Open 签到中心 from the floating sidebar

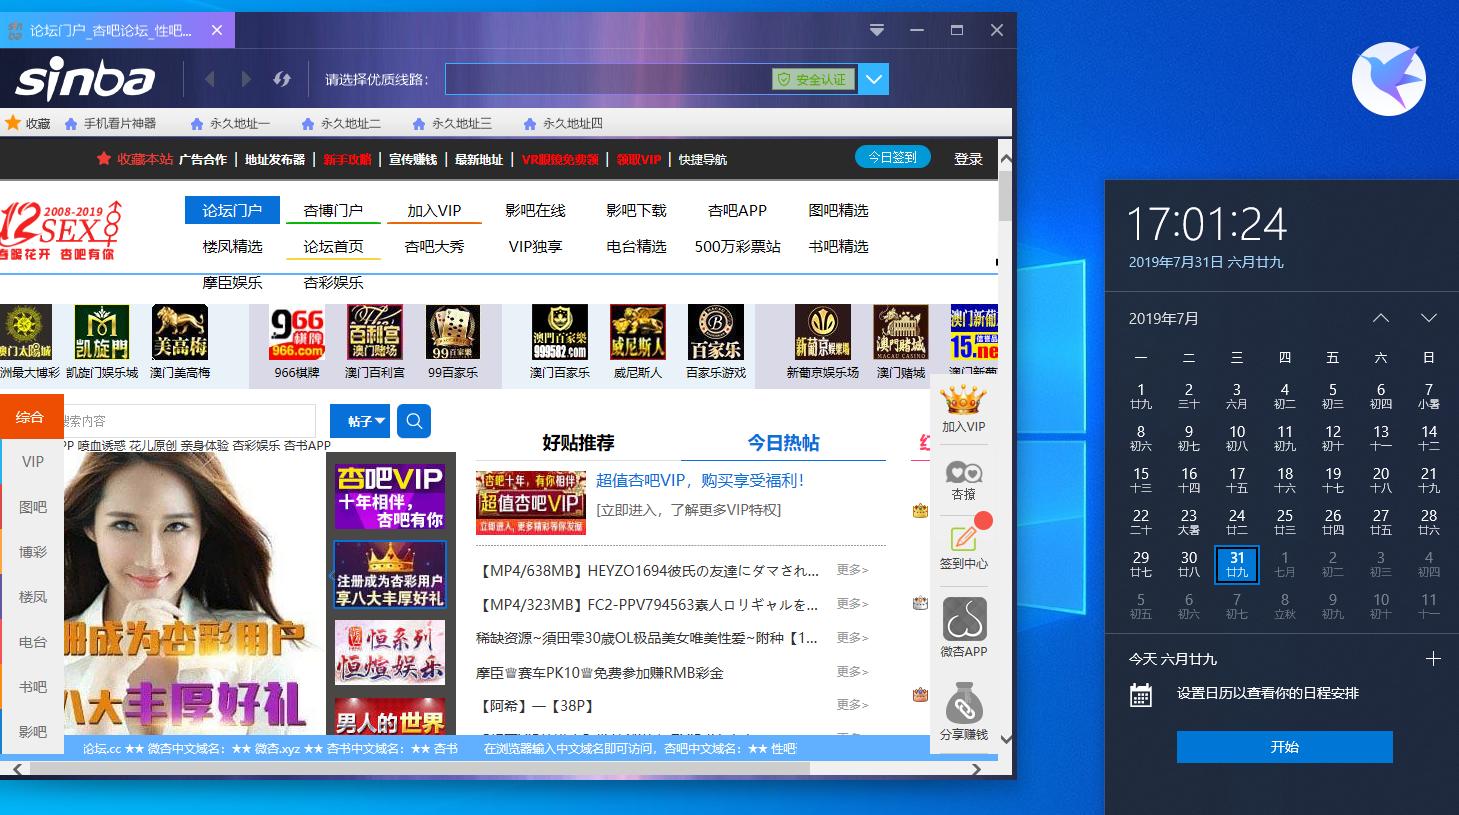click(964, 546)
